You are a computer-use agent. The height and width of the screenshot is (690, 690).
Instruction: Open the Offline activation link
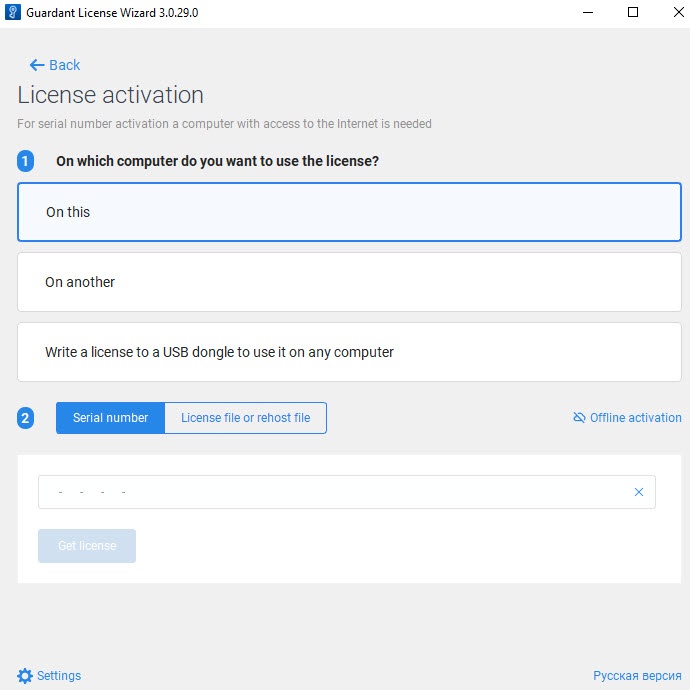click(x=635, y=418)
